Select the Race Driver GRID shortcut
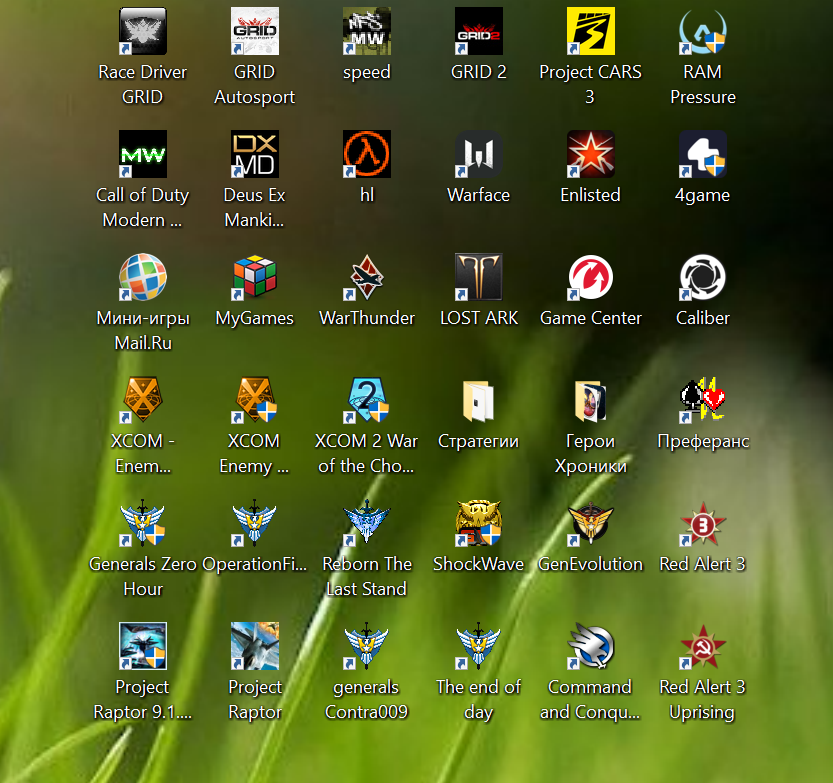This screenshot has width=833, height=783. point(143,32)
